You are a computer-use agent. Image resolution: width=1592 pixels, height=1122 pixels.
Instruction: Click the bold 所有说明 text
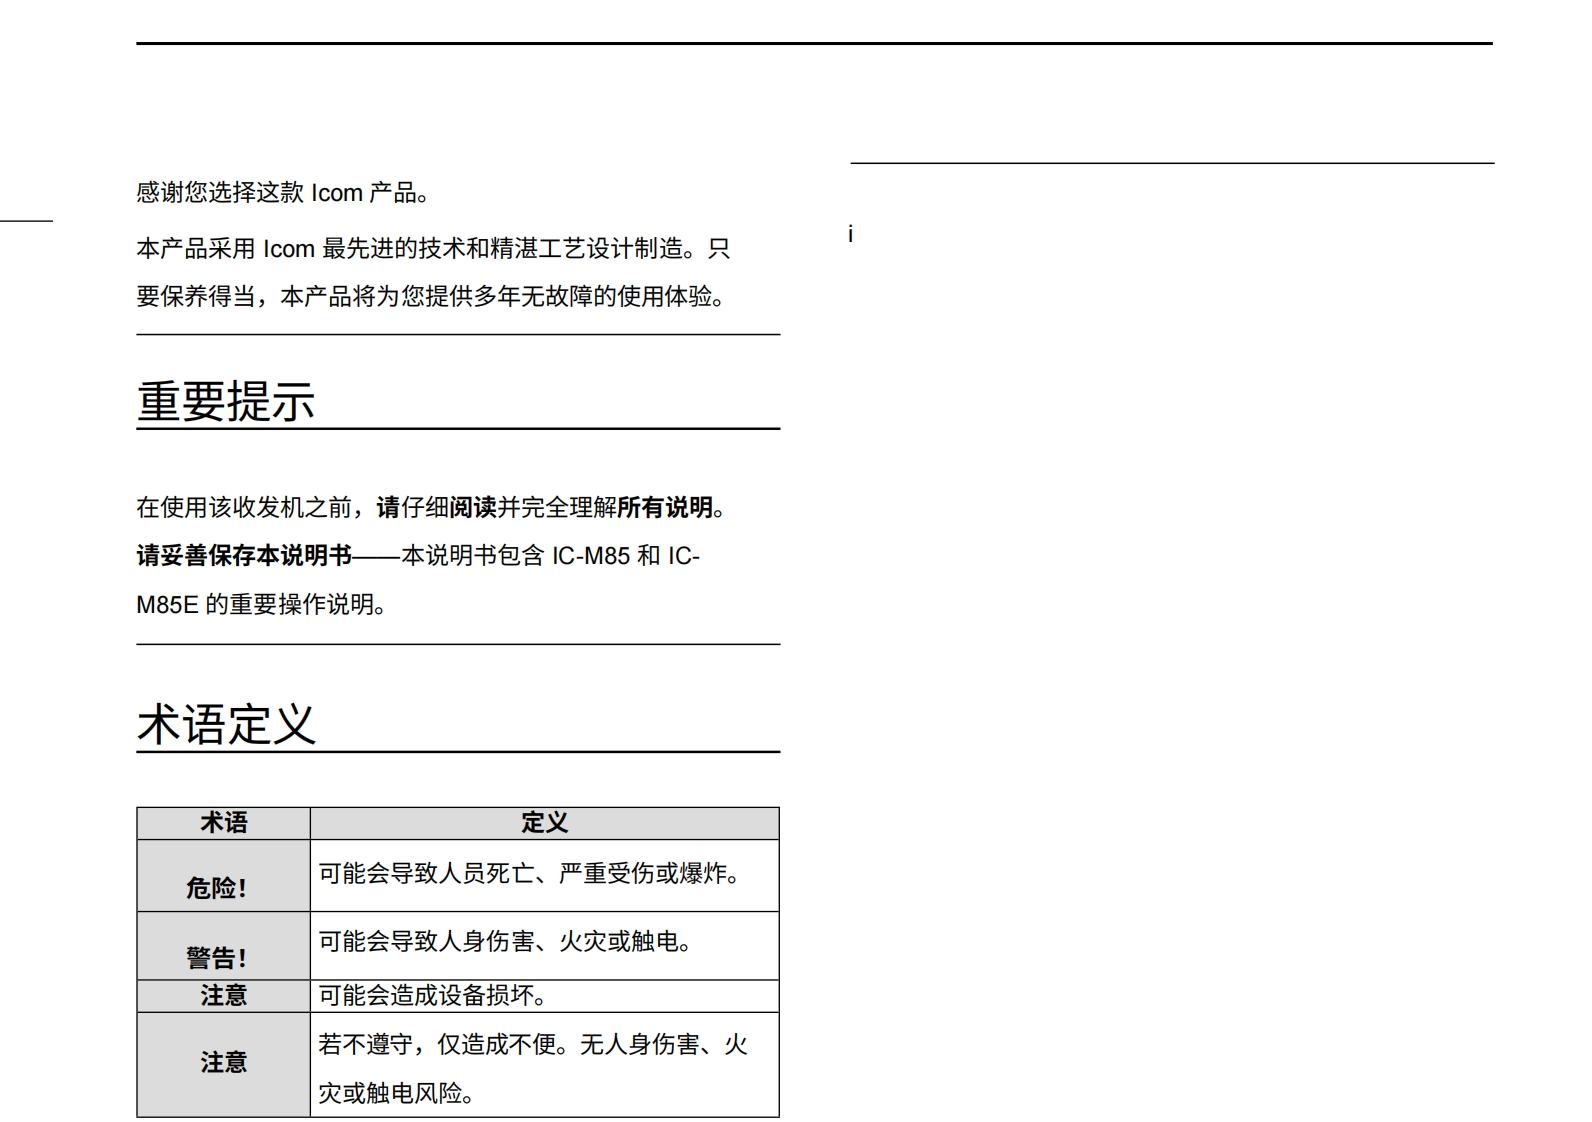664,508
